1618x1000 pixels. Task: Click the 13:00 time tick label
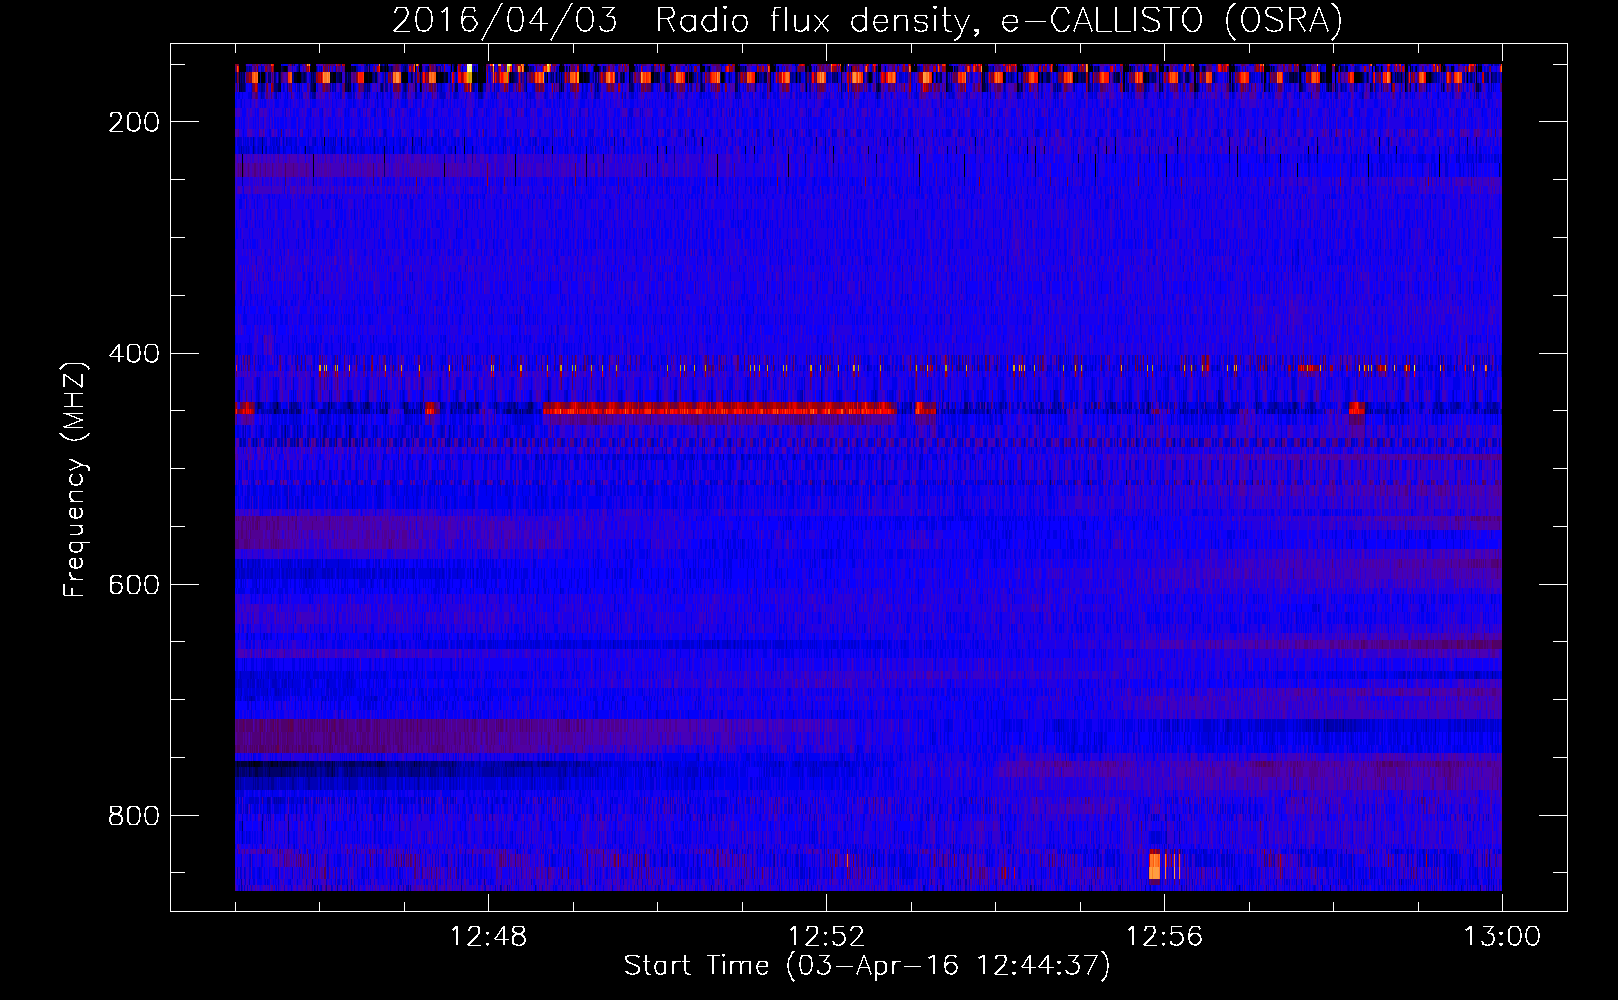tap(1502, 937)
